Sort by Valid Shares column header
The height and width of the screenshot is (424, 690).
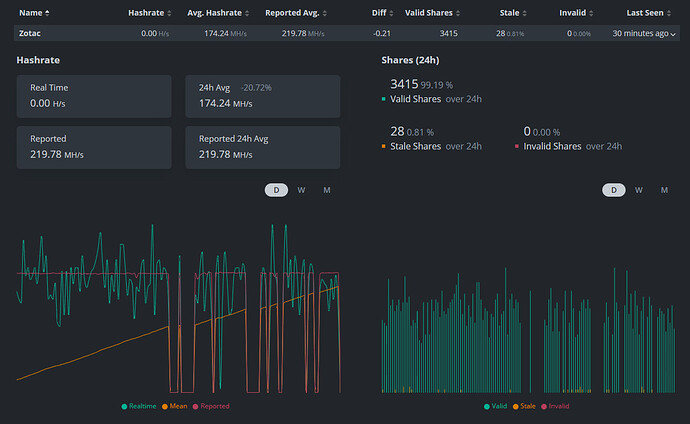click(x=432, y=13)
